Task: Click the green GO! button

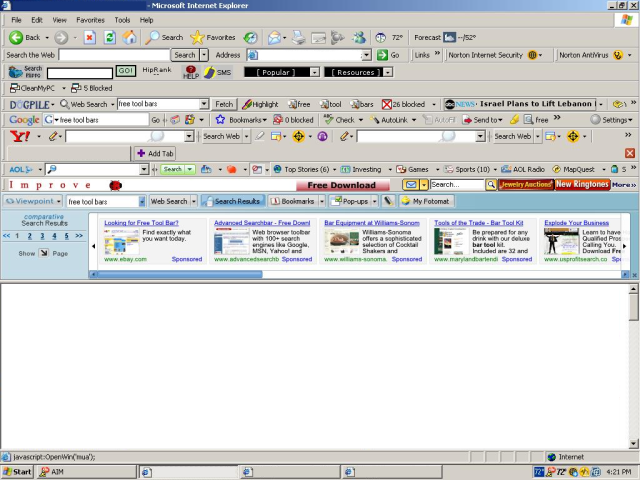Action: [125, 71]
